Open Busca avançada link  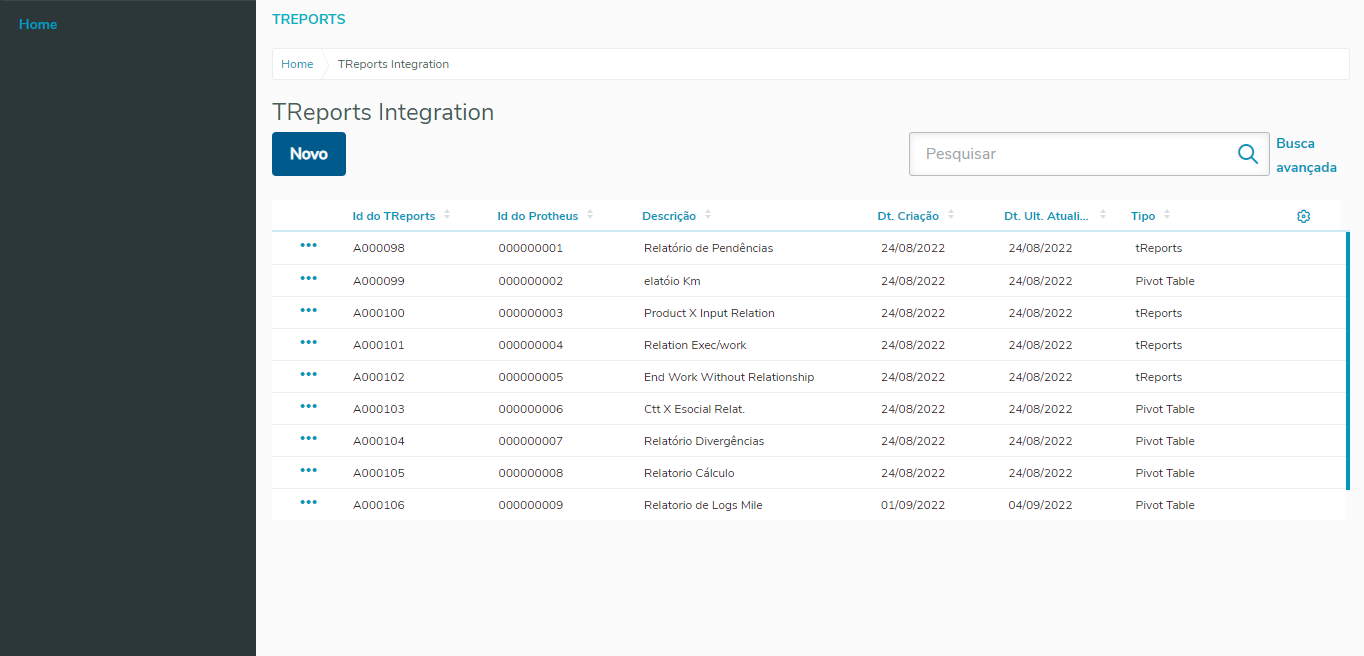1306,155
